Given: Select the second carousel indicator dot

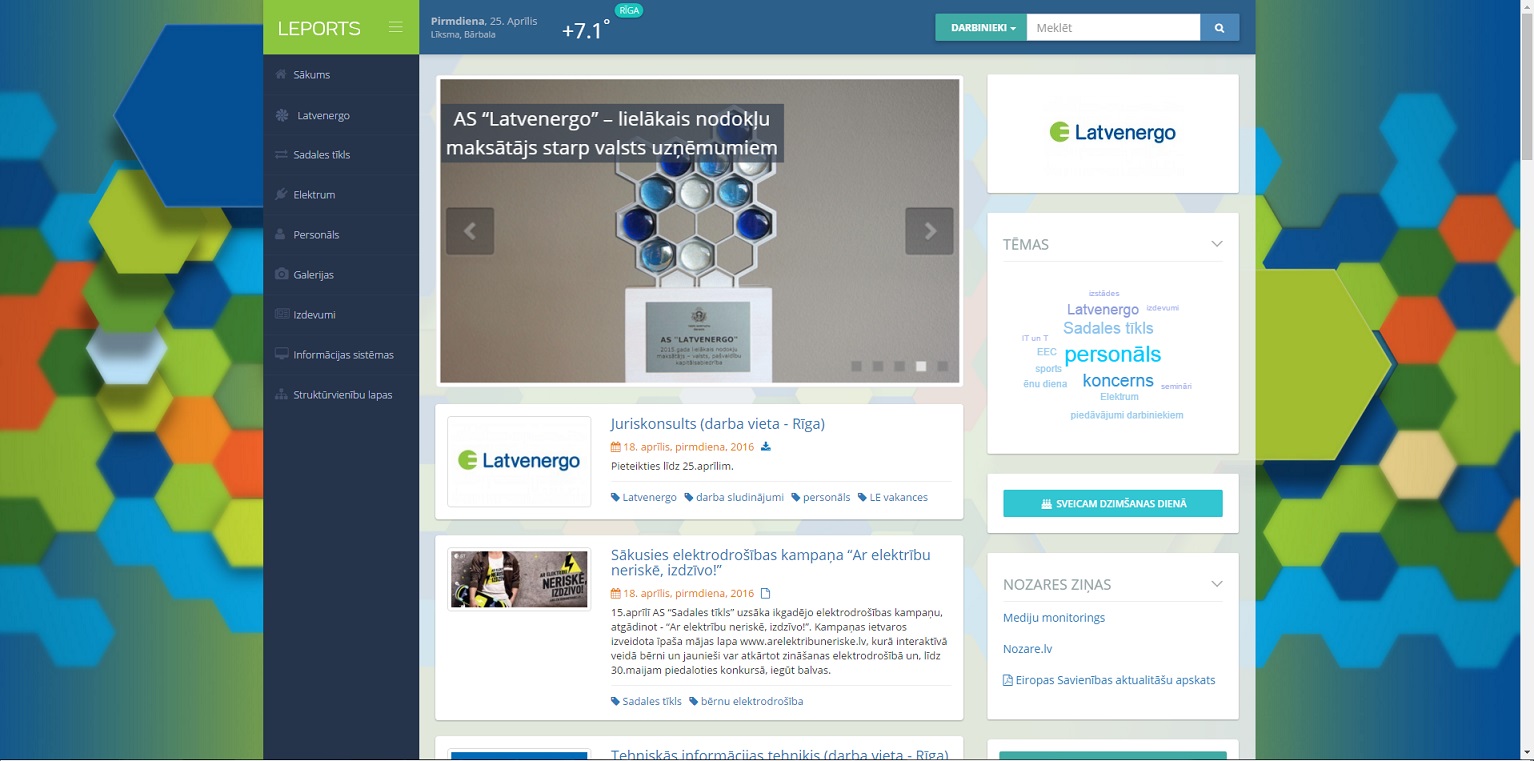Looking at the screenshot, I should click(878, 367).
